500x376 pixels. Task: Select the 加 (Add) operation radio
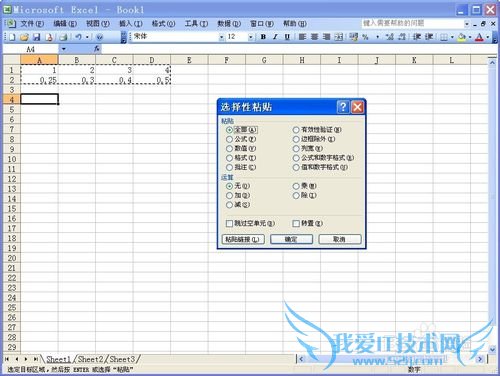(x=229, y=195)
